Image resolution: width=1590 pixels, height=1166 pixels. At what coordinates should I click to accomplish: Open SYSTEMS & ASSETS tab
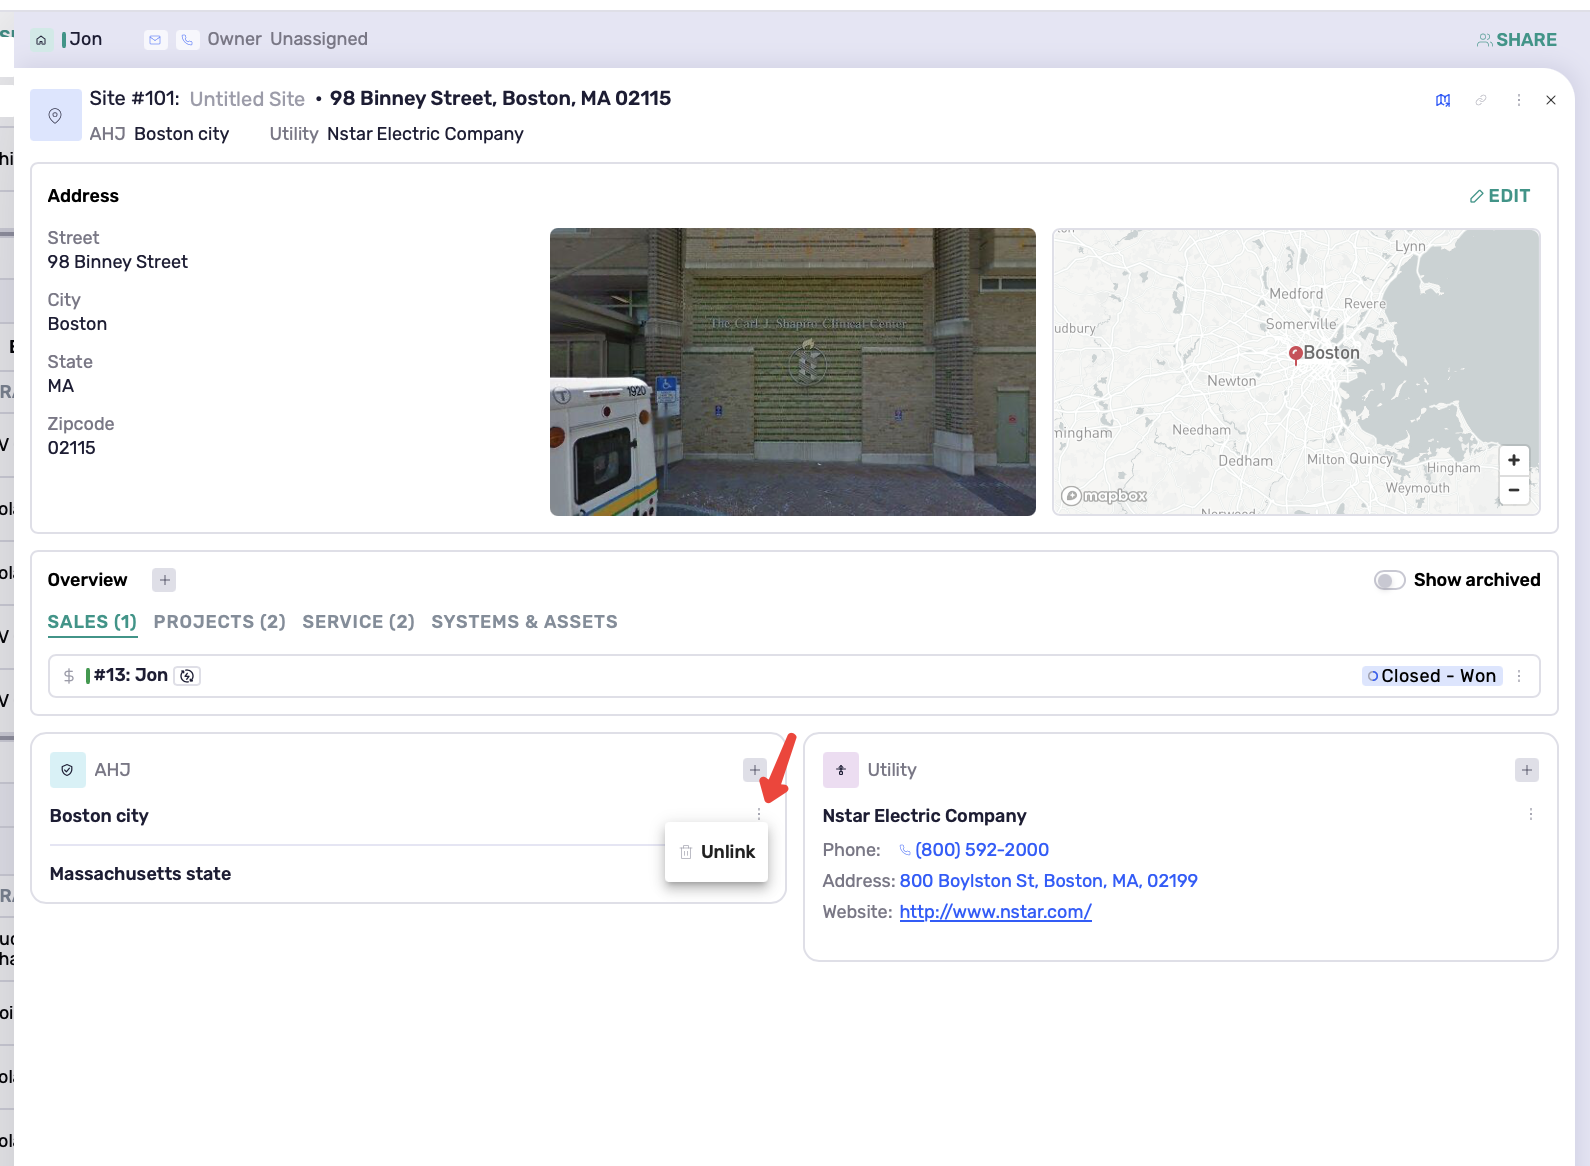tap(525, 622)
